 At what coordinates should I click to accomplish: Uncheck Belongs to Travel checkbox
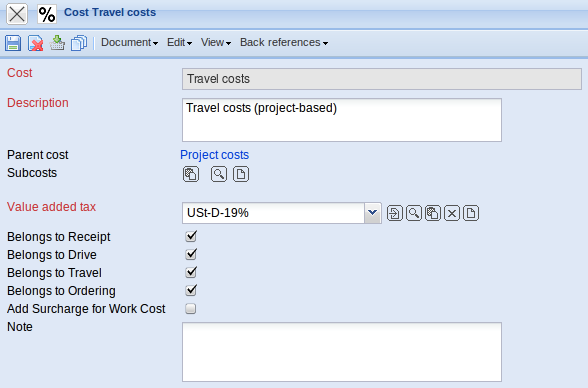point(191,272)
